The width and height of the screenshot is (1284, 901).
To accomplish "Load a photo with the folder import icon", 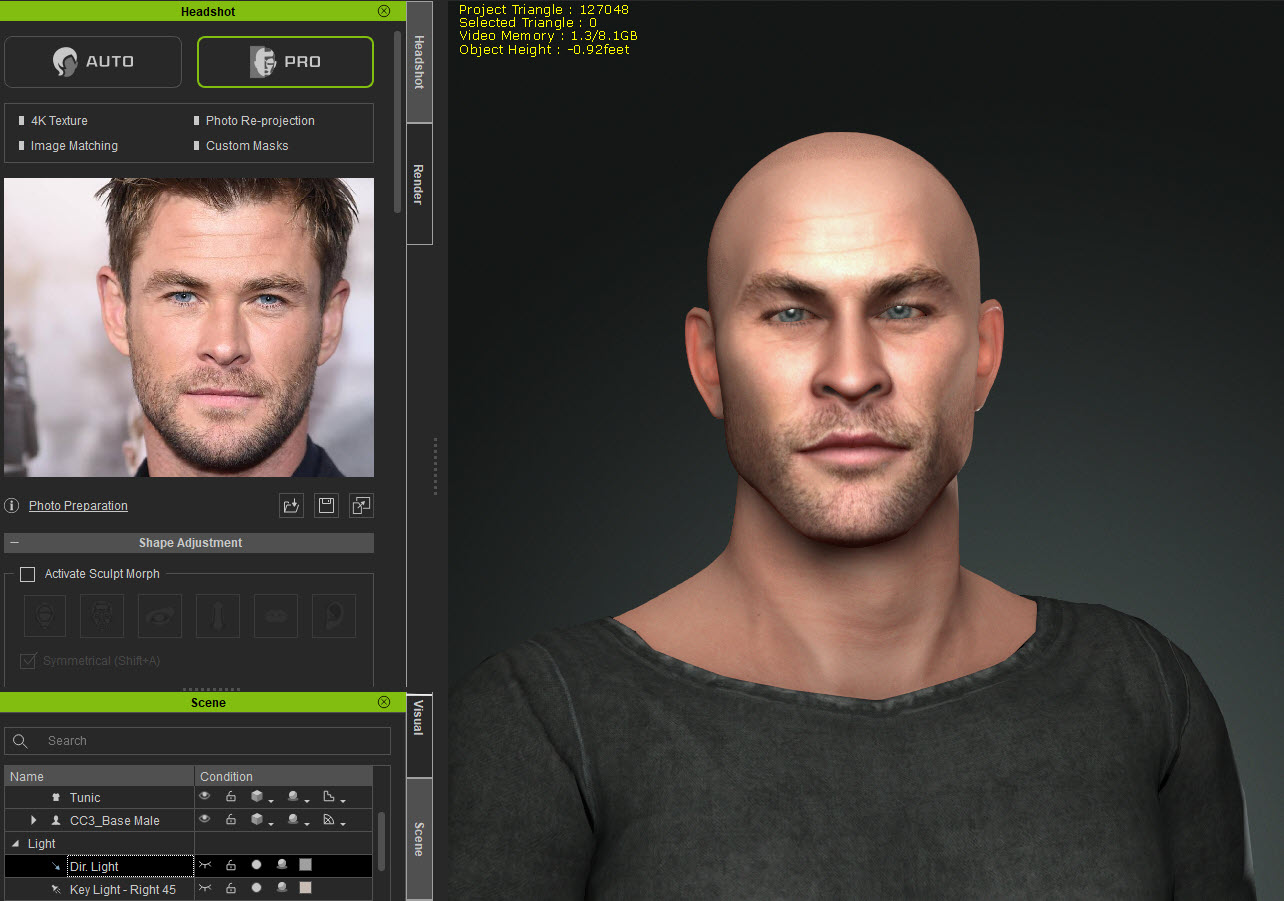I will (291, 506).
